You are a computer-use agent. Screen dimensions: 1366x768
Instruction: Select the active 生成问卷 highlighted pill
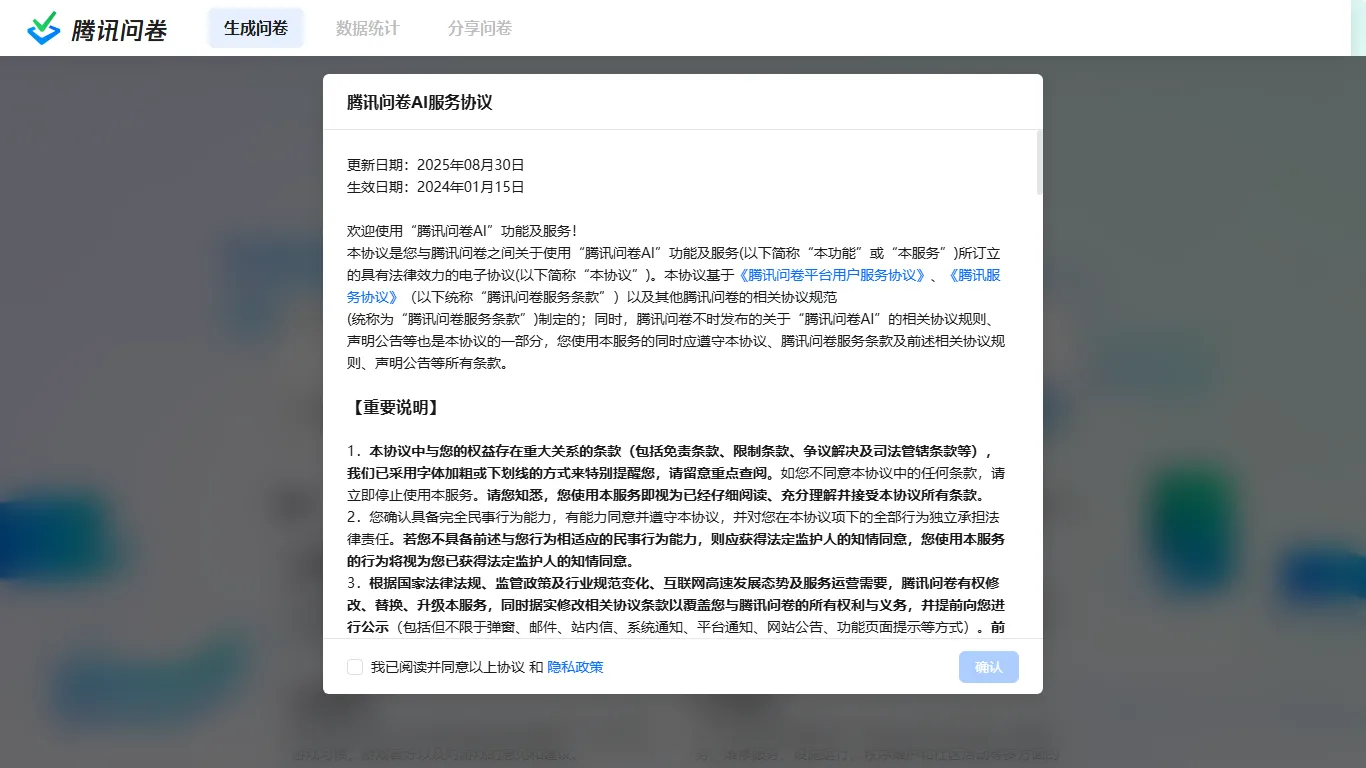point(255,28)
